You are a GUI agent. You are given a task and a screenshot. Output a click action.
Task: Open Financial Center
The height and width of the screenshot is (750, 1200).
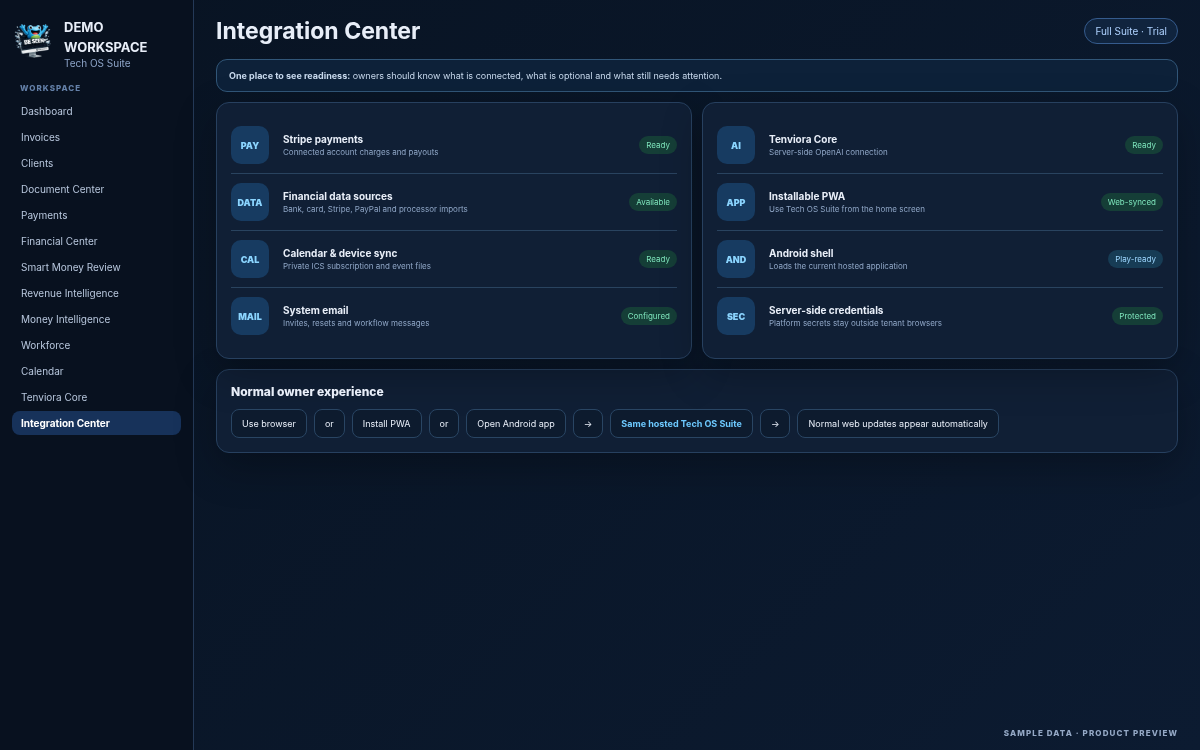[x=96, y=241]
